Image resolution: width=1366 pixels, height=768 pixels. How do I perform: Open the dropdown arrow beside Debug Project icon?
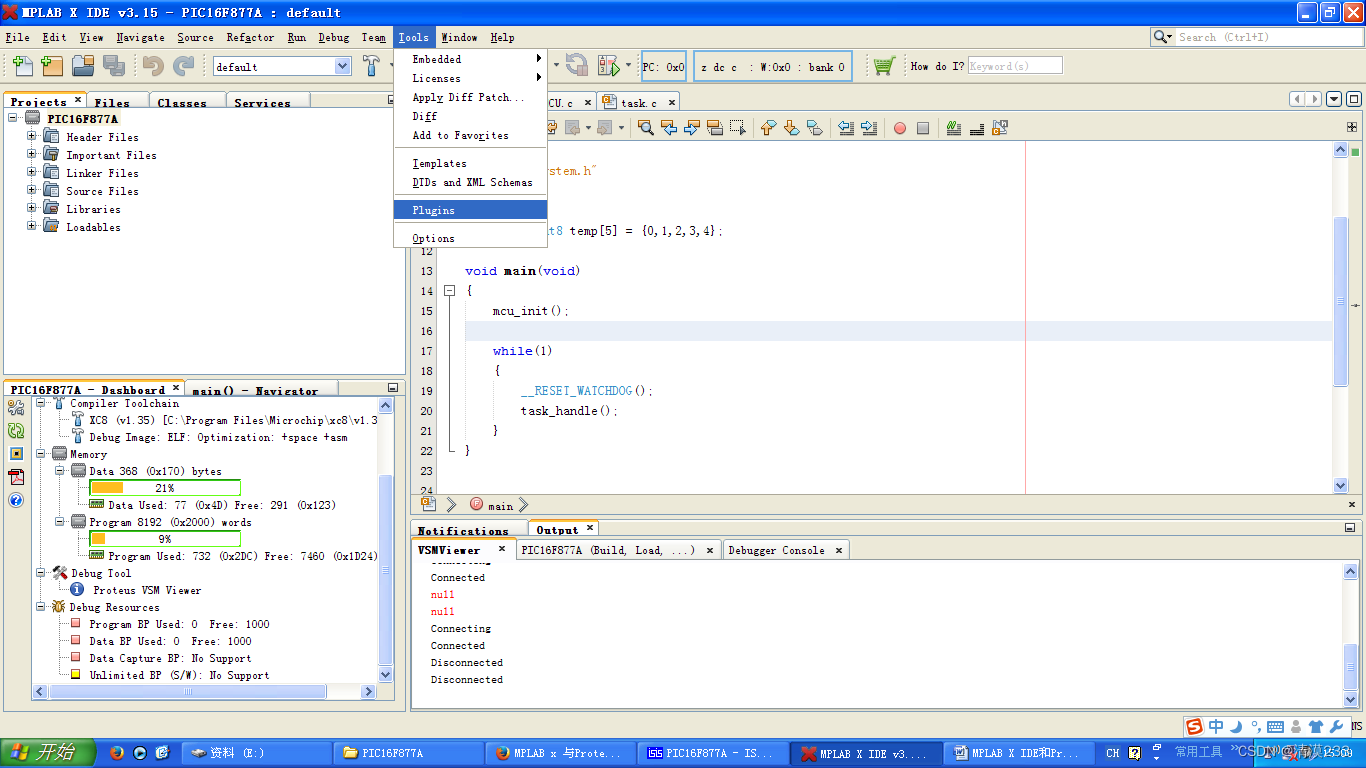click(628, 66)
